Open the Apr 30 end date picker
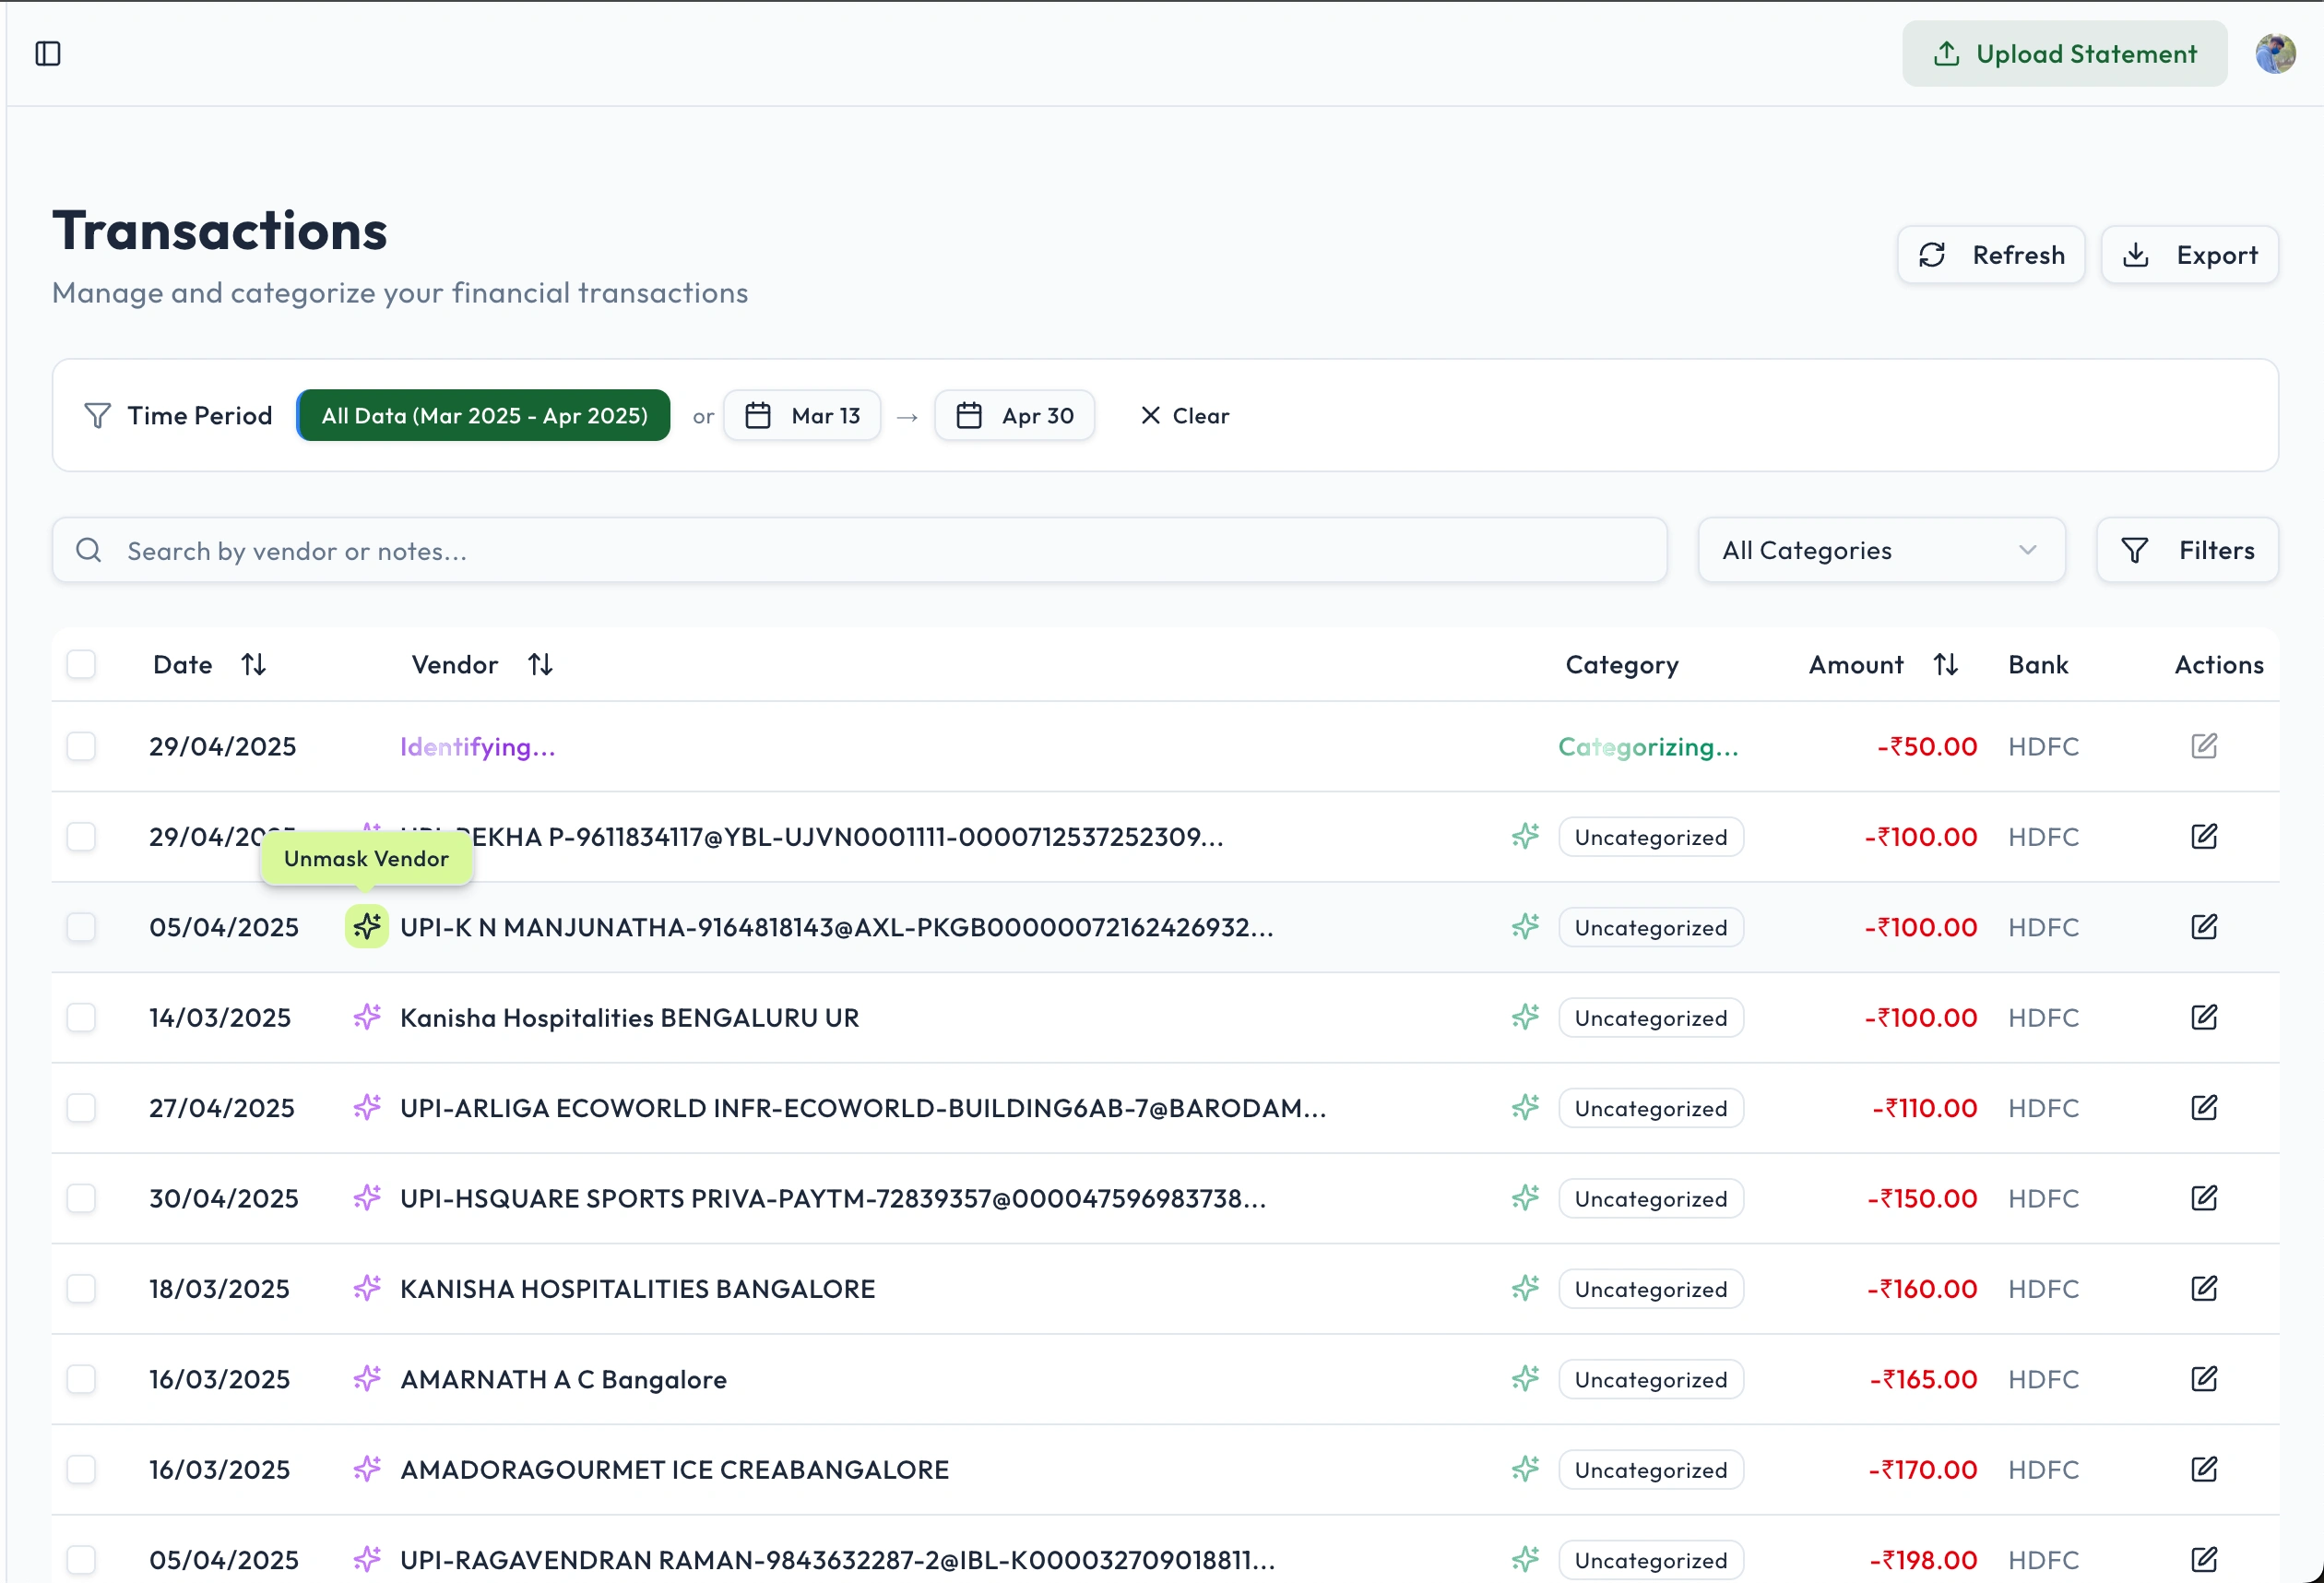Viewport: 2324px width, 1583px height. coord(1014,415)
